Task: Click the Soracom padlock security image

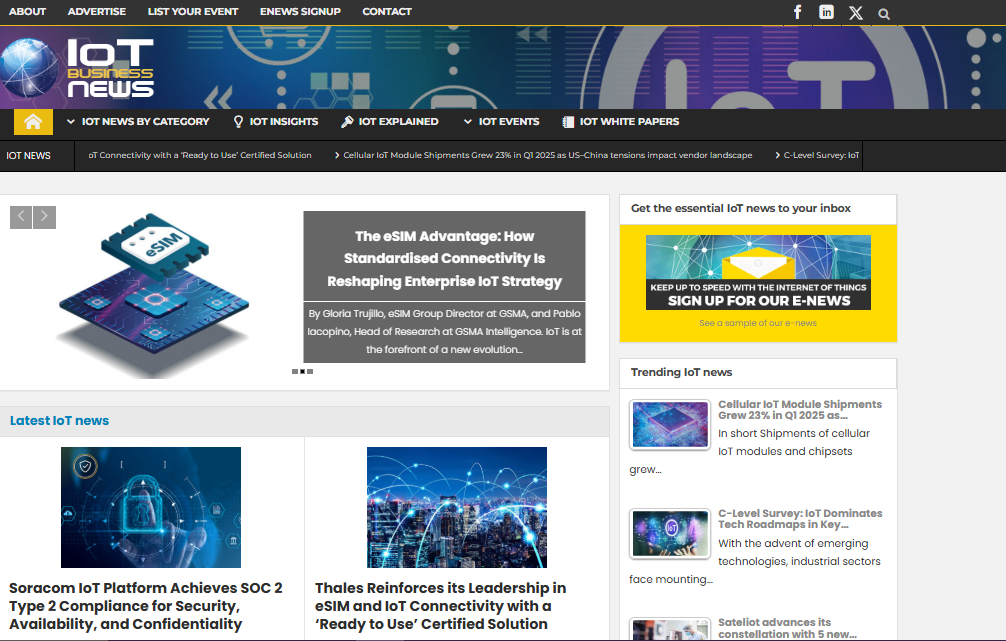Action: [151, 508]
